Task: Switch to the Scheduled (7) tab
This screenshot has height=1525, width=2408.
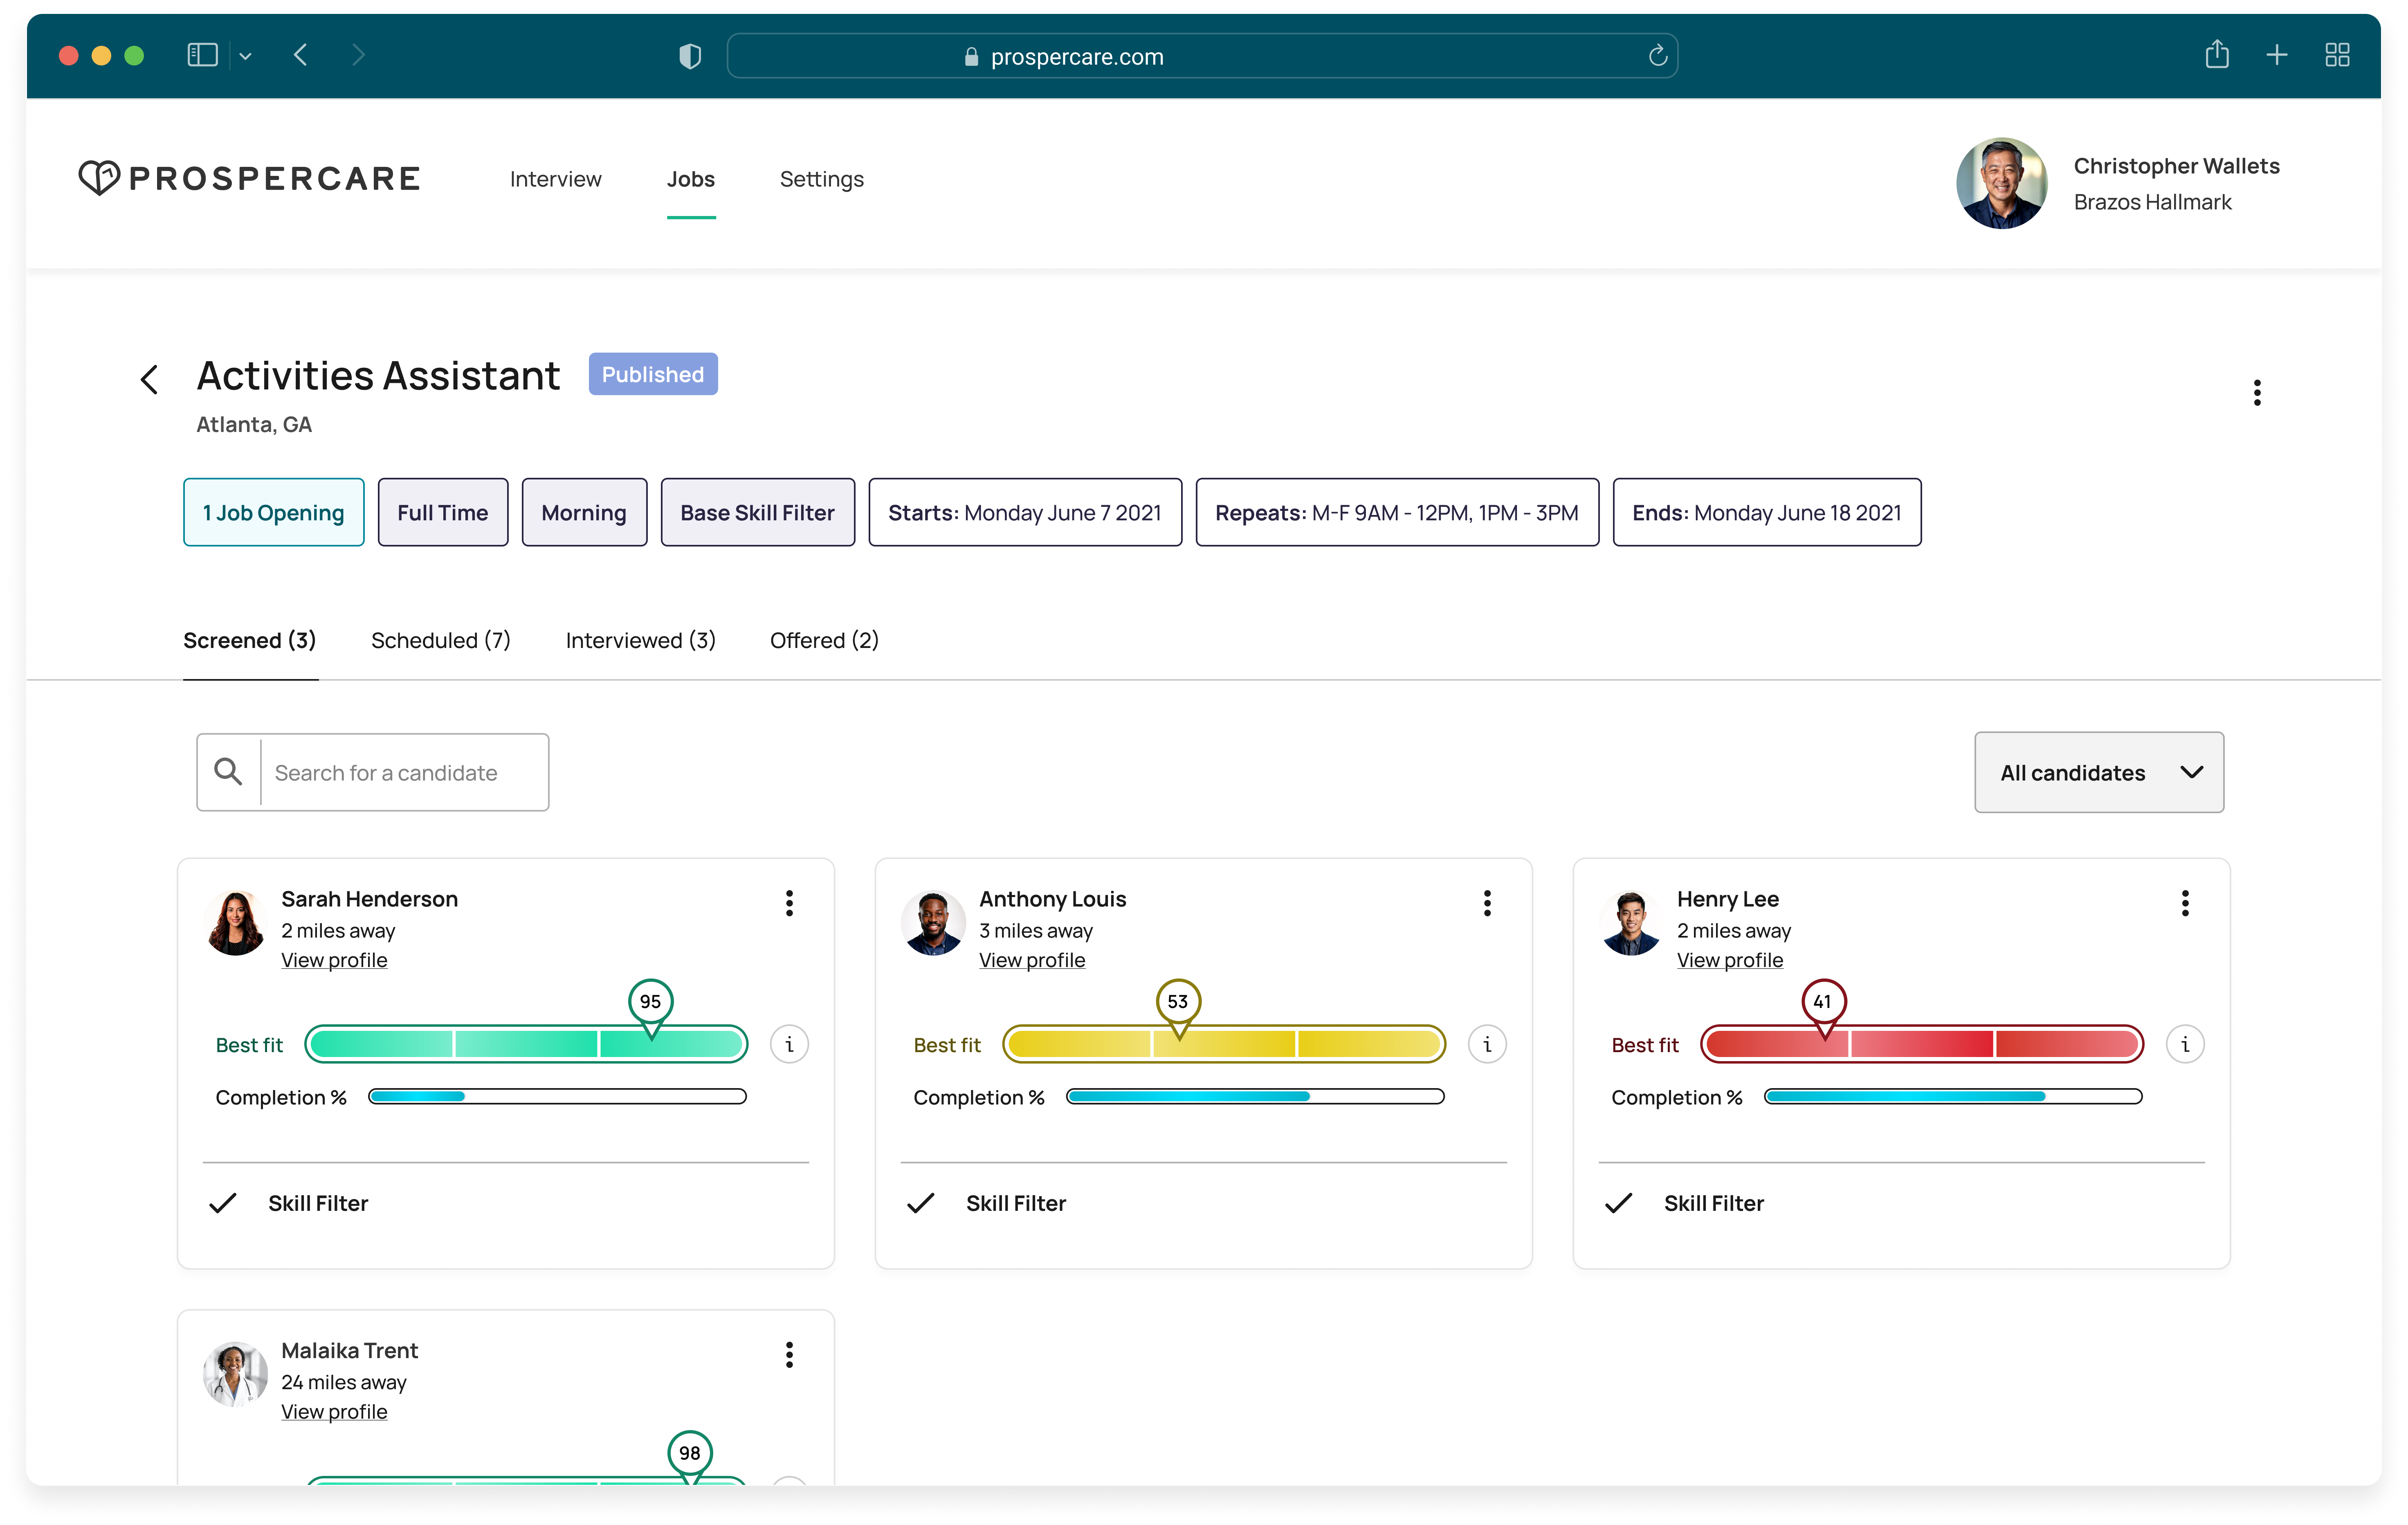Action: (x=440, y=640)
